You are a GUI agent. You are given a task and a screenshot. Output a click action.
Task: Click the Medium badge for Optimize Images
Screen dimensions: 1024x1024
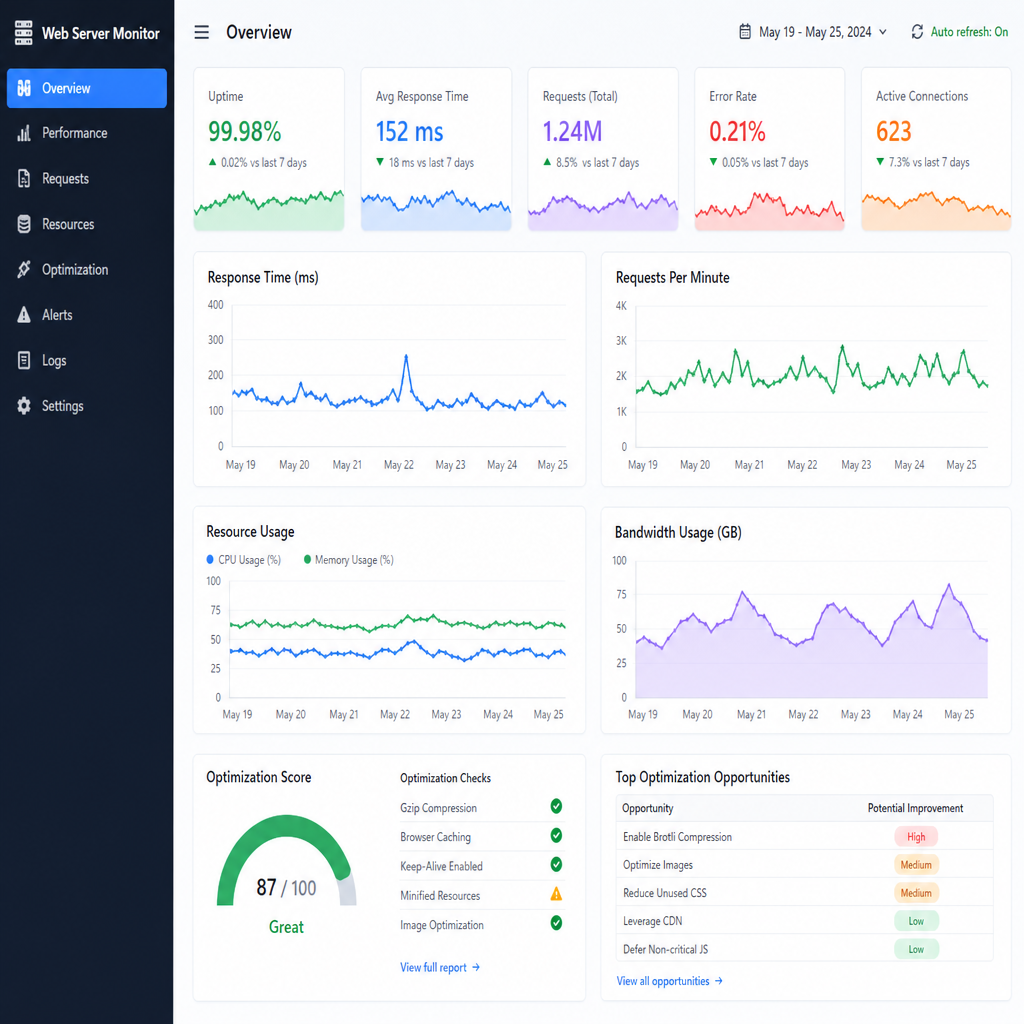click(x=916, y=865)
